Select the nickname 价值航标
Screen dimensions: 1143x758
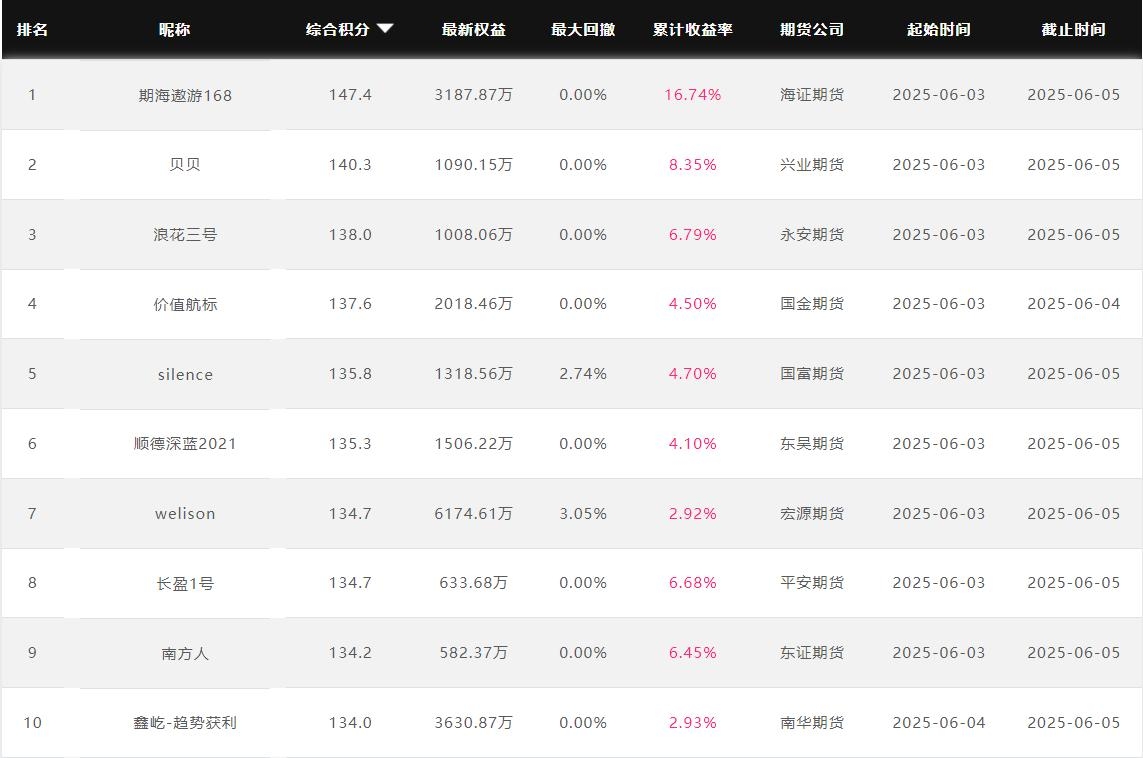point(185,305)
